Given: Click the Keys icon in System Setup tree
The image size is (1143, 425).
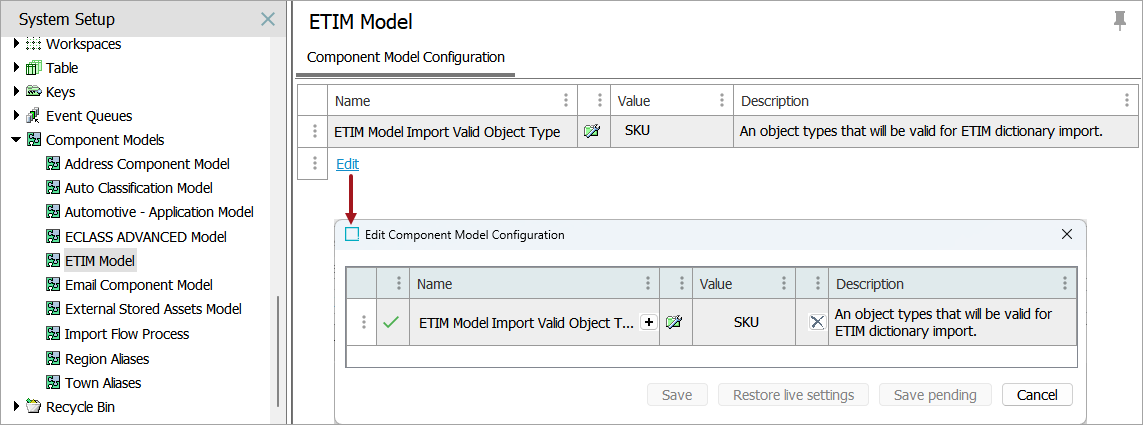Looking at the screenshot, I should 33,92.
